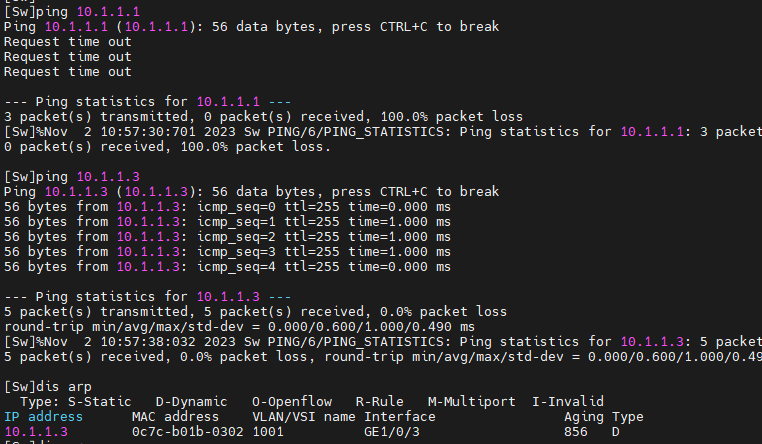Click the icmp_seq=4 reply line
This screenshot has width=762, height=444.
pos(227,266)
